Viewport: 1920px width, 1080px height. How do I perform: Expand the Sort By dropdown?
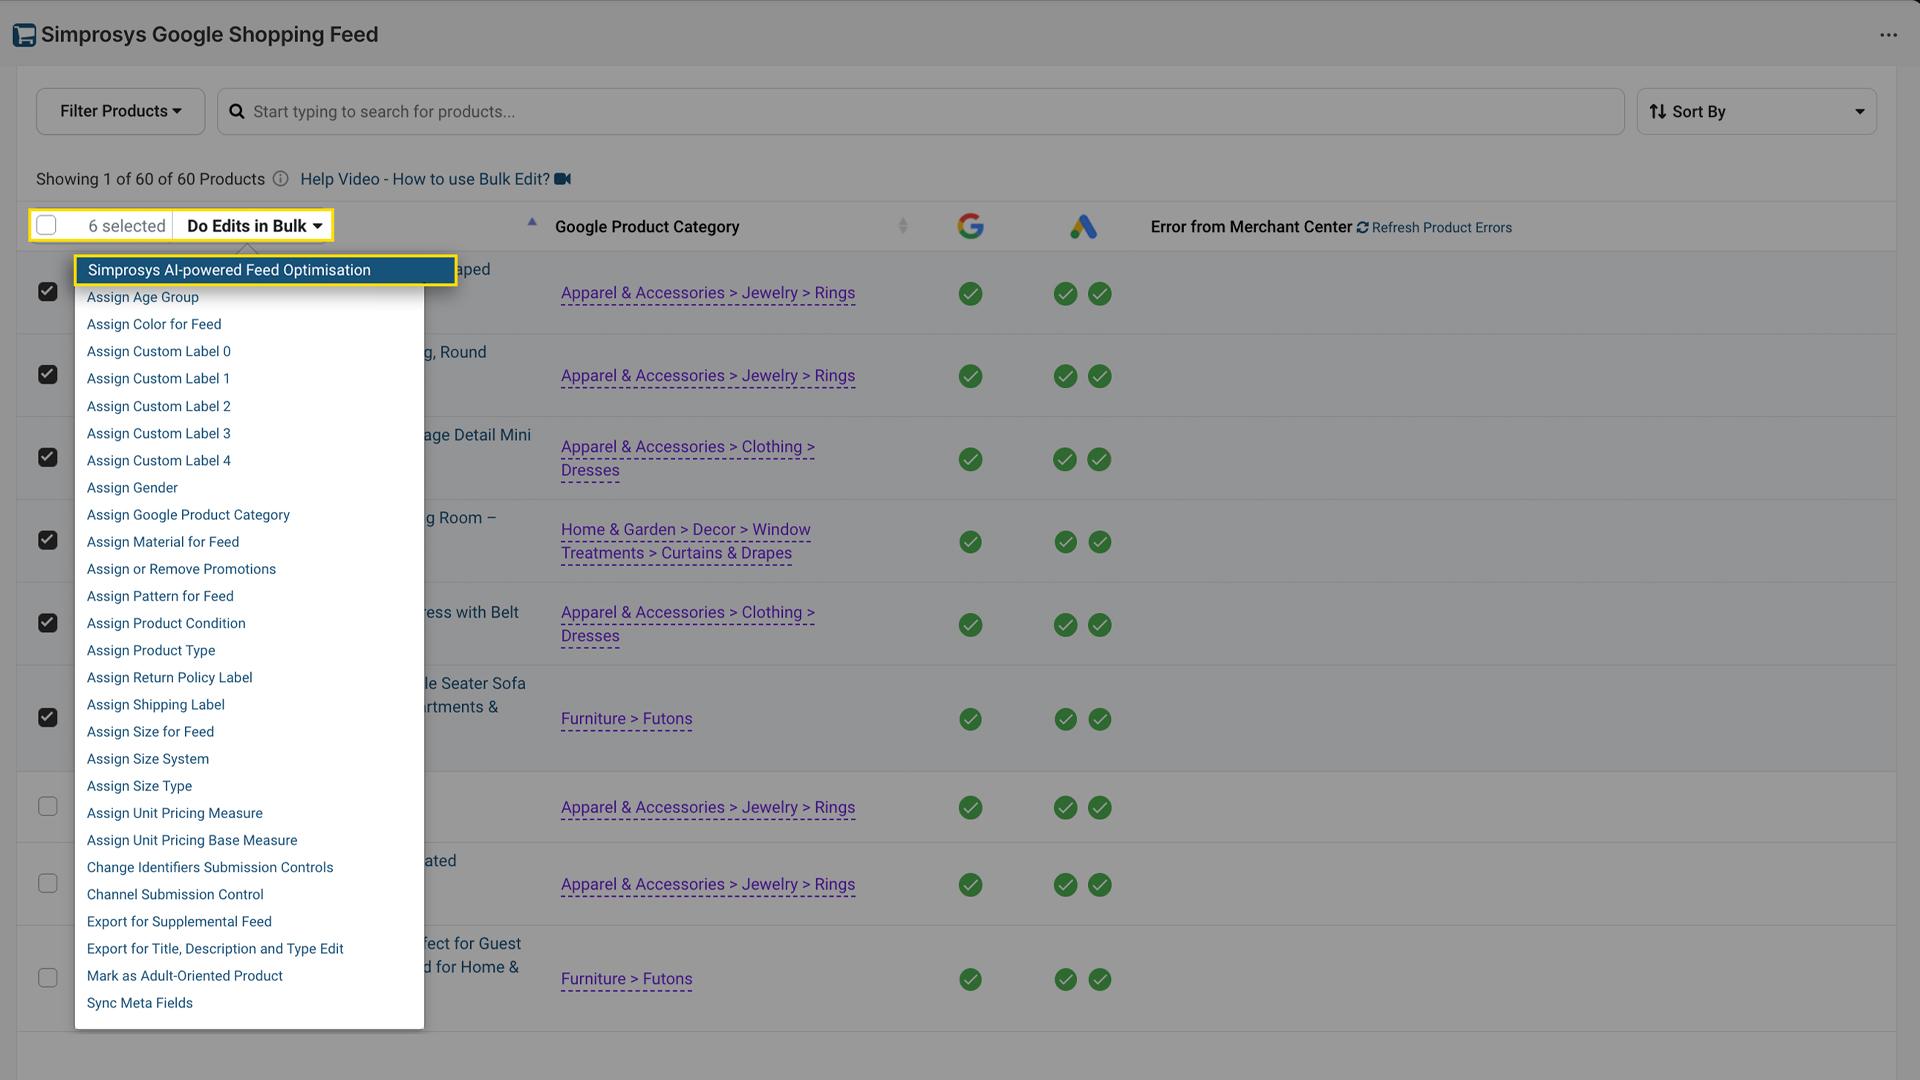click(x=1755, y=111)
